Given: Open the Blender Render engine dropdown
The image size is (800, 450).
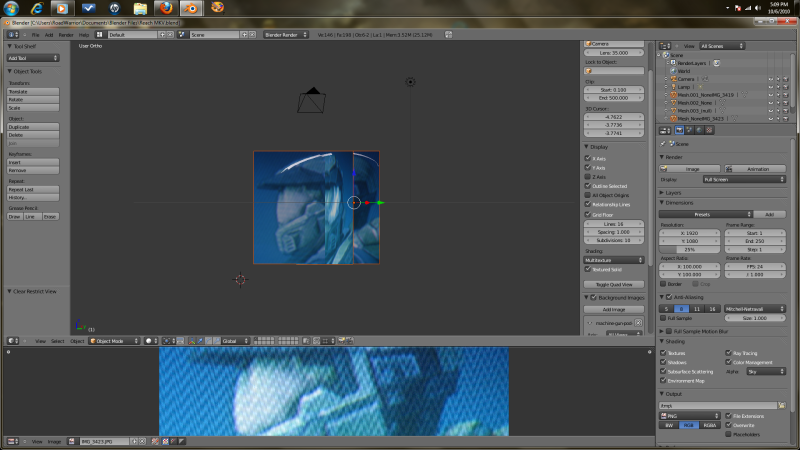Looking at the screenshot, I should (288, 34).
